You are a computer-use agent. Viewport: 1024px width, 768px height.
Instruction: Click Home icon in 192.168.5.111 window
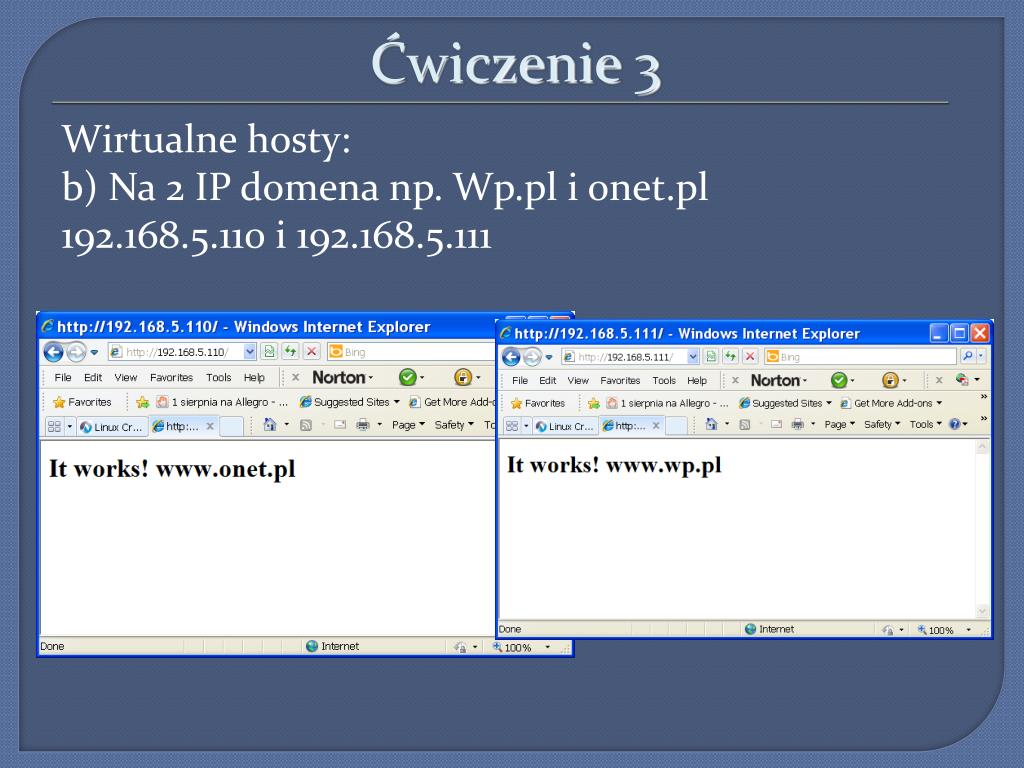click(x=711, y=424)
